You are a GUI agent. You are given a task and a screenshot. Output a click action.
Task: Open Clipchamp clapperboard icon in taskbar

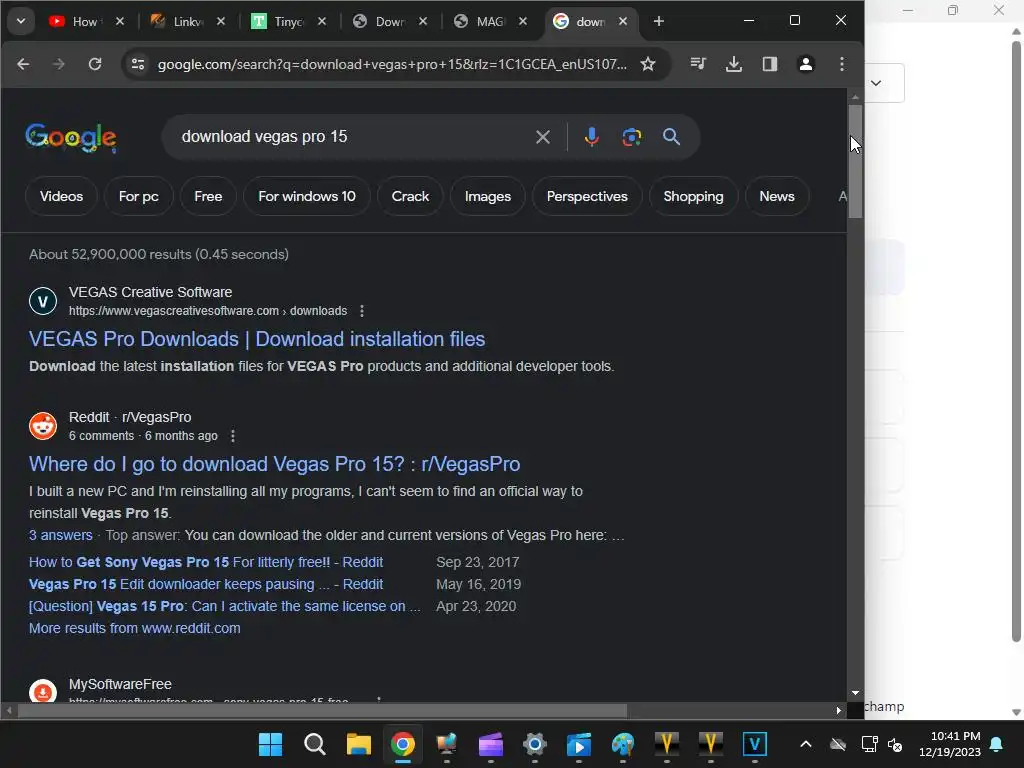click(x=490, y=744)
